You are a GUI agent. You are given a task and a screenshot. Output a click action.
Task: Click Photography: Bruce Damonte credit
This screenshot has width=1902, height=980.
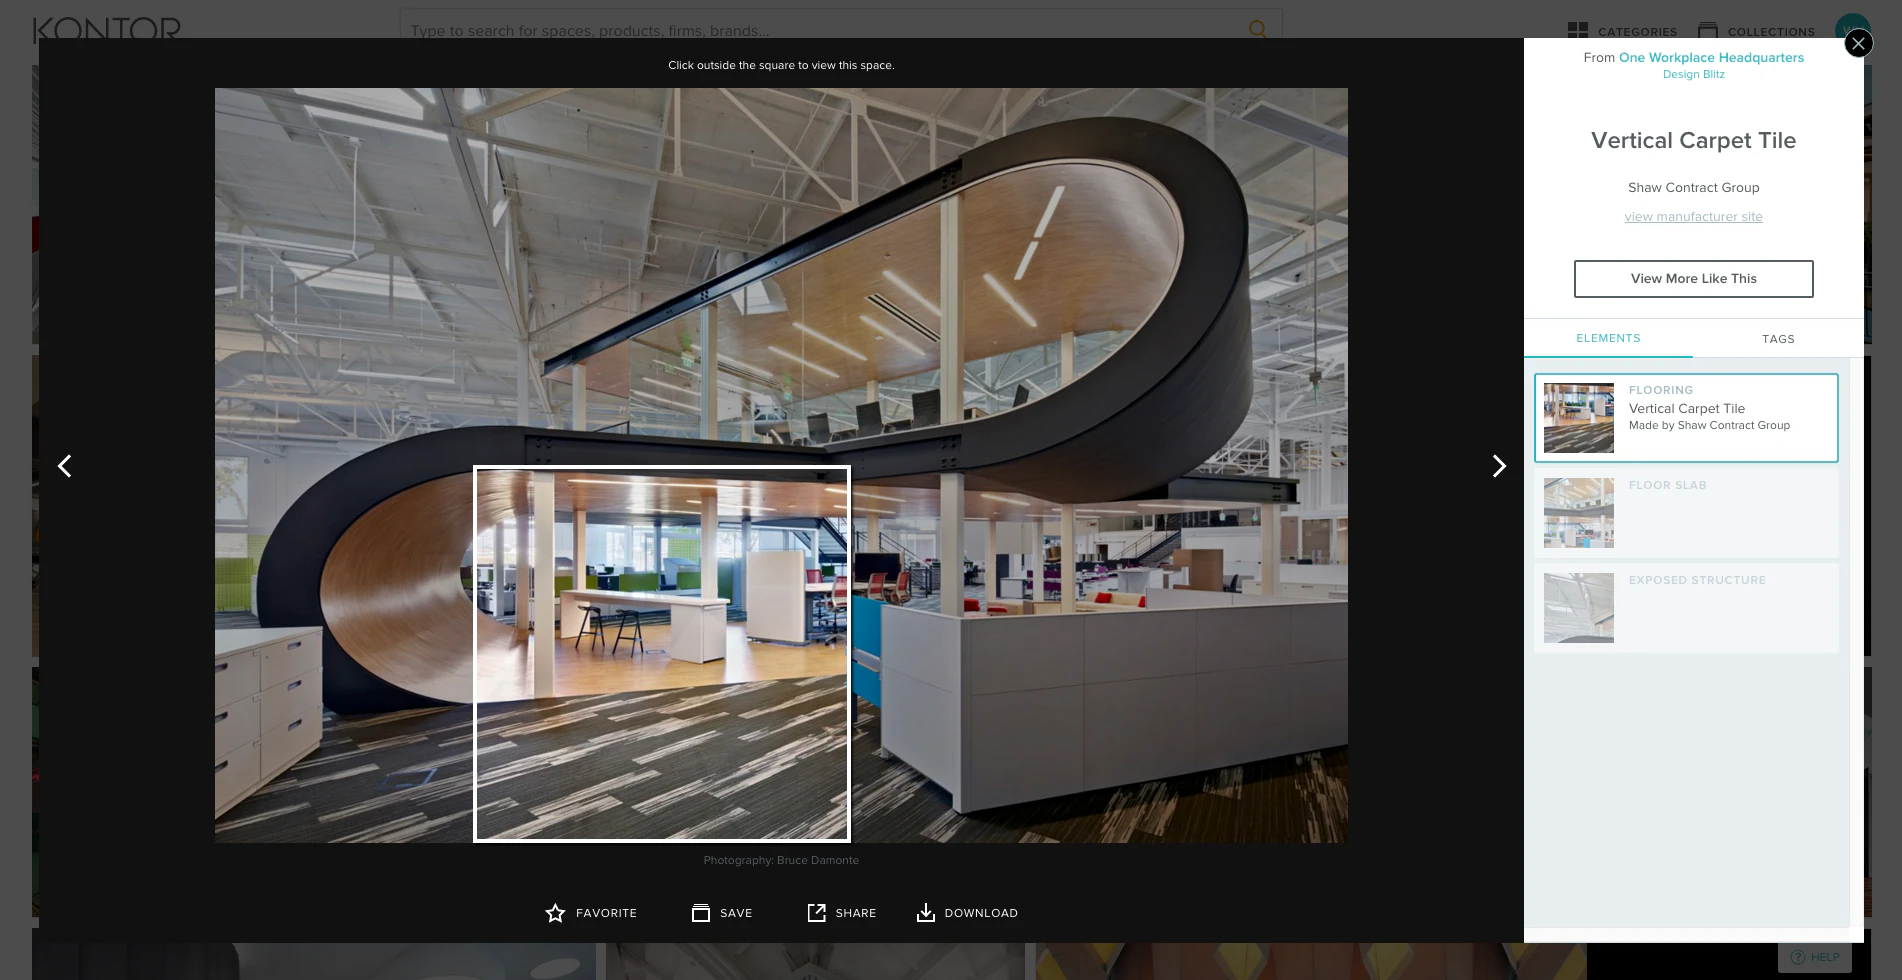(781, 860)
